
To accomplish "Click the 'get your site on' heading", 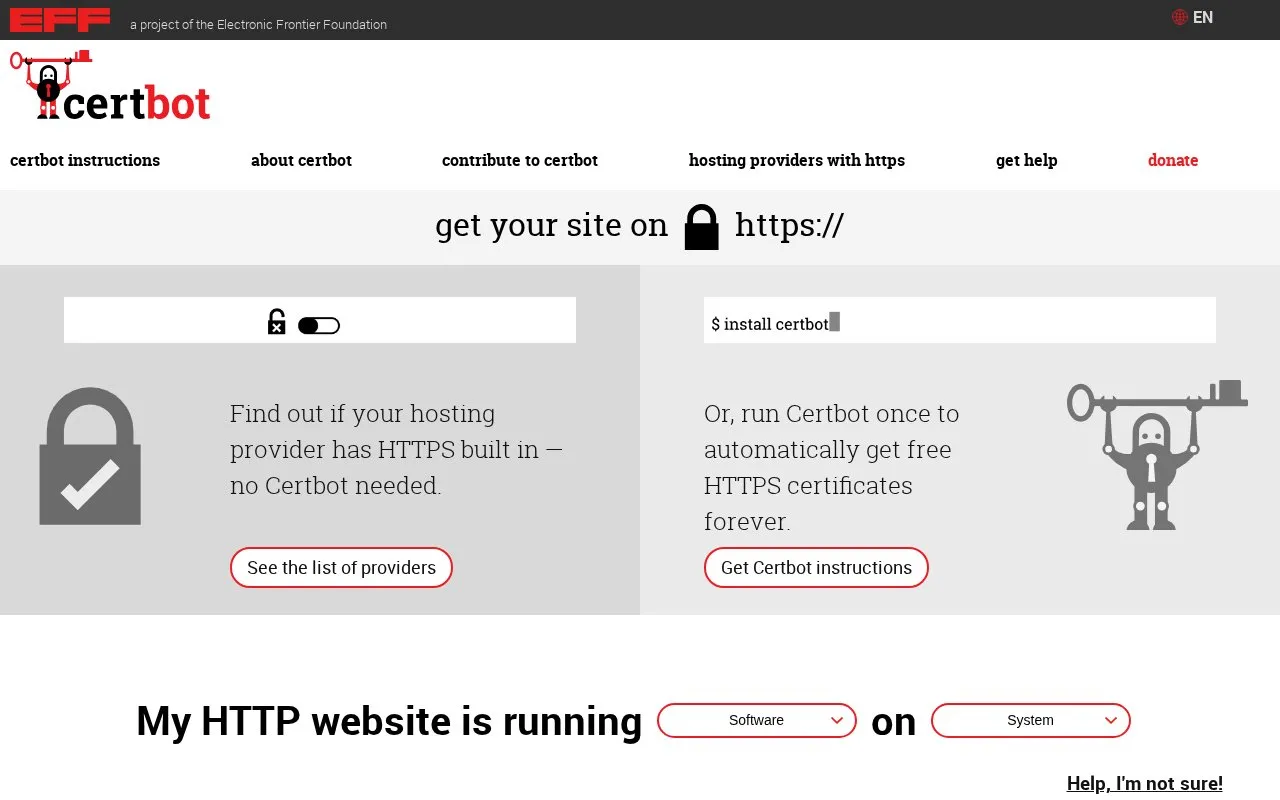I will (x=551, y=225).
